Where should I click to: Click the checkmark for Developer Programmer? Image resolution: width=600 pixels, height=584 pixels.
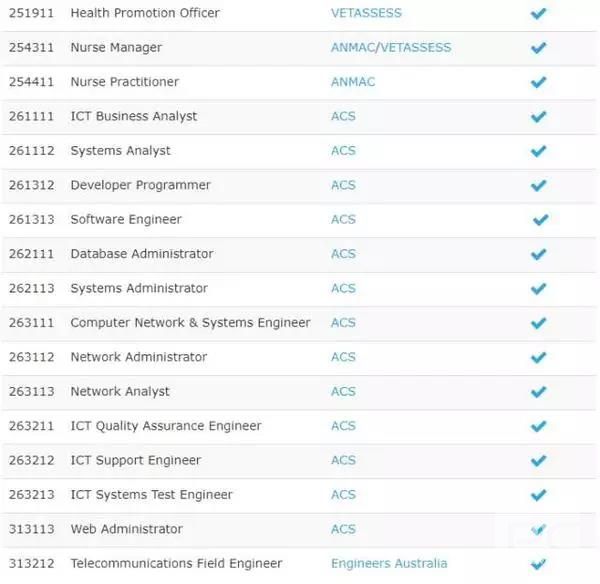pos(538,186)
